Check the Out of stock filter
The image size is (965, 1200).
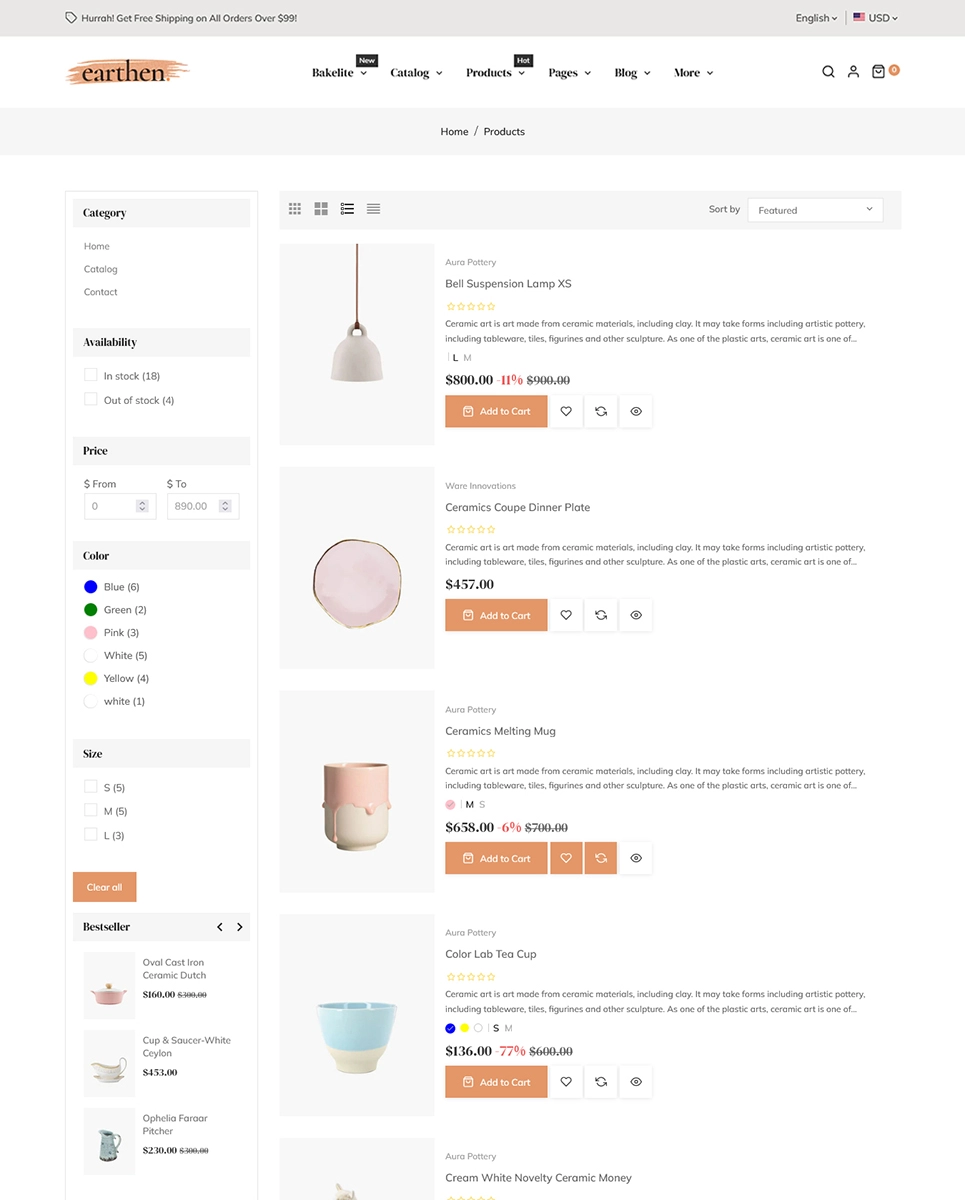pyautogui.click(x=90, y=400)
